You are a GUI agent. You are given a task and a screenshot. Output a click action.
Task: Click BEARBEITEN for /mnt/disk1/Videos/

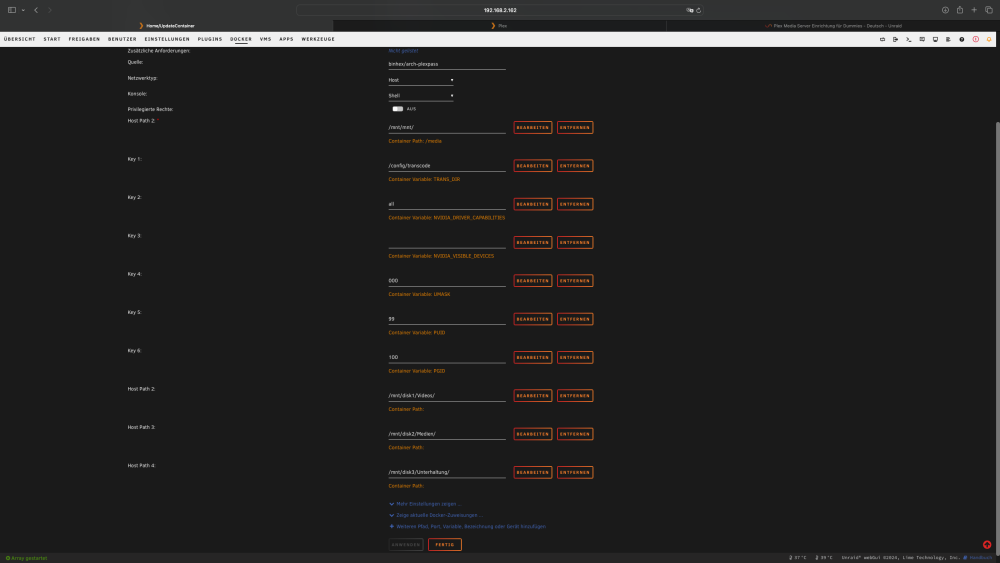coord(533,395)
